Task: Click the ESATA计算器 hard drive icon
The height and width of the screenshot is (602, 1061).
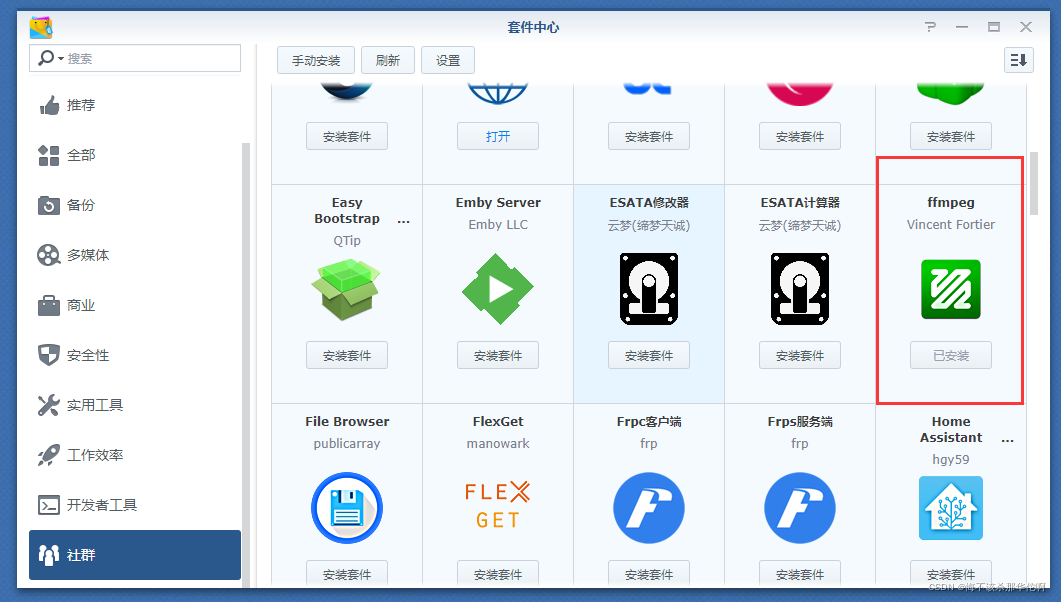Action: [x=800, y=289]
